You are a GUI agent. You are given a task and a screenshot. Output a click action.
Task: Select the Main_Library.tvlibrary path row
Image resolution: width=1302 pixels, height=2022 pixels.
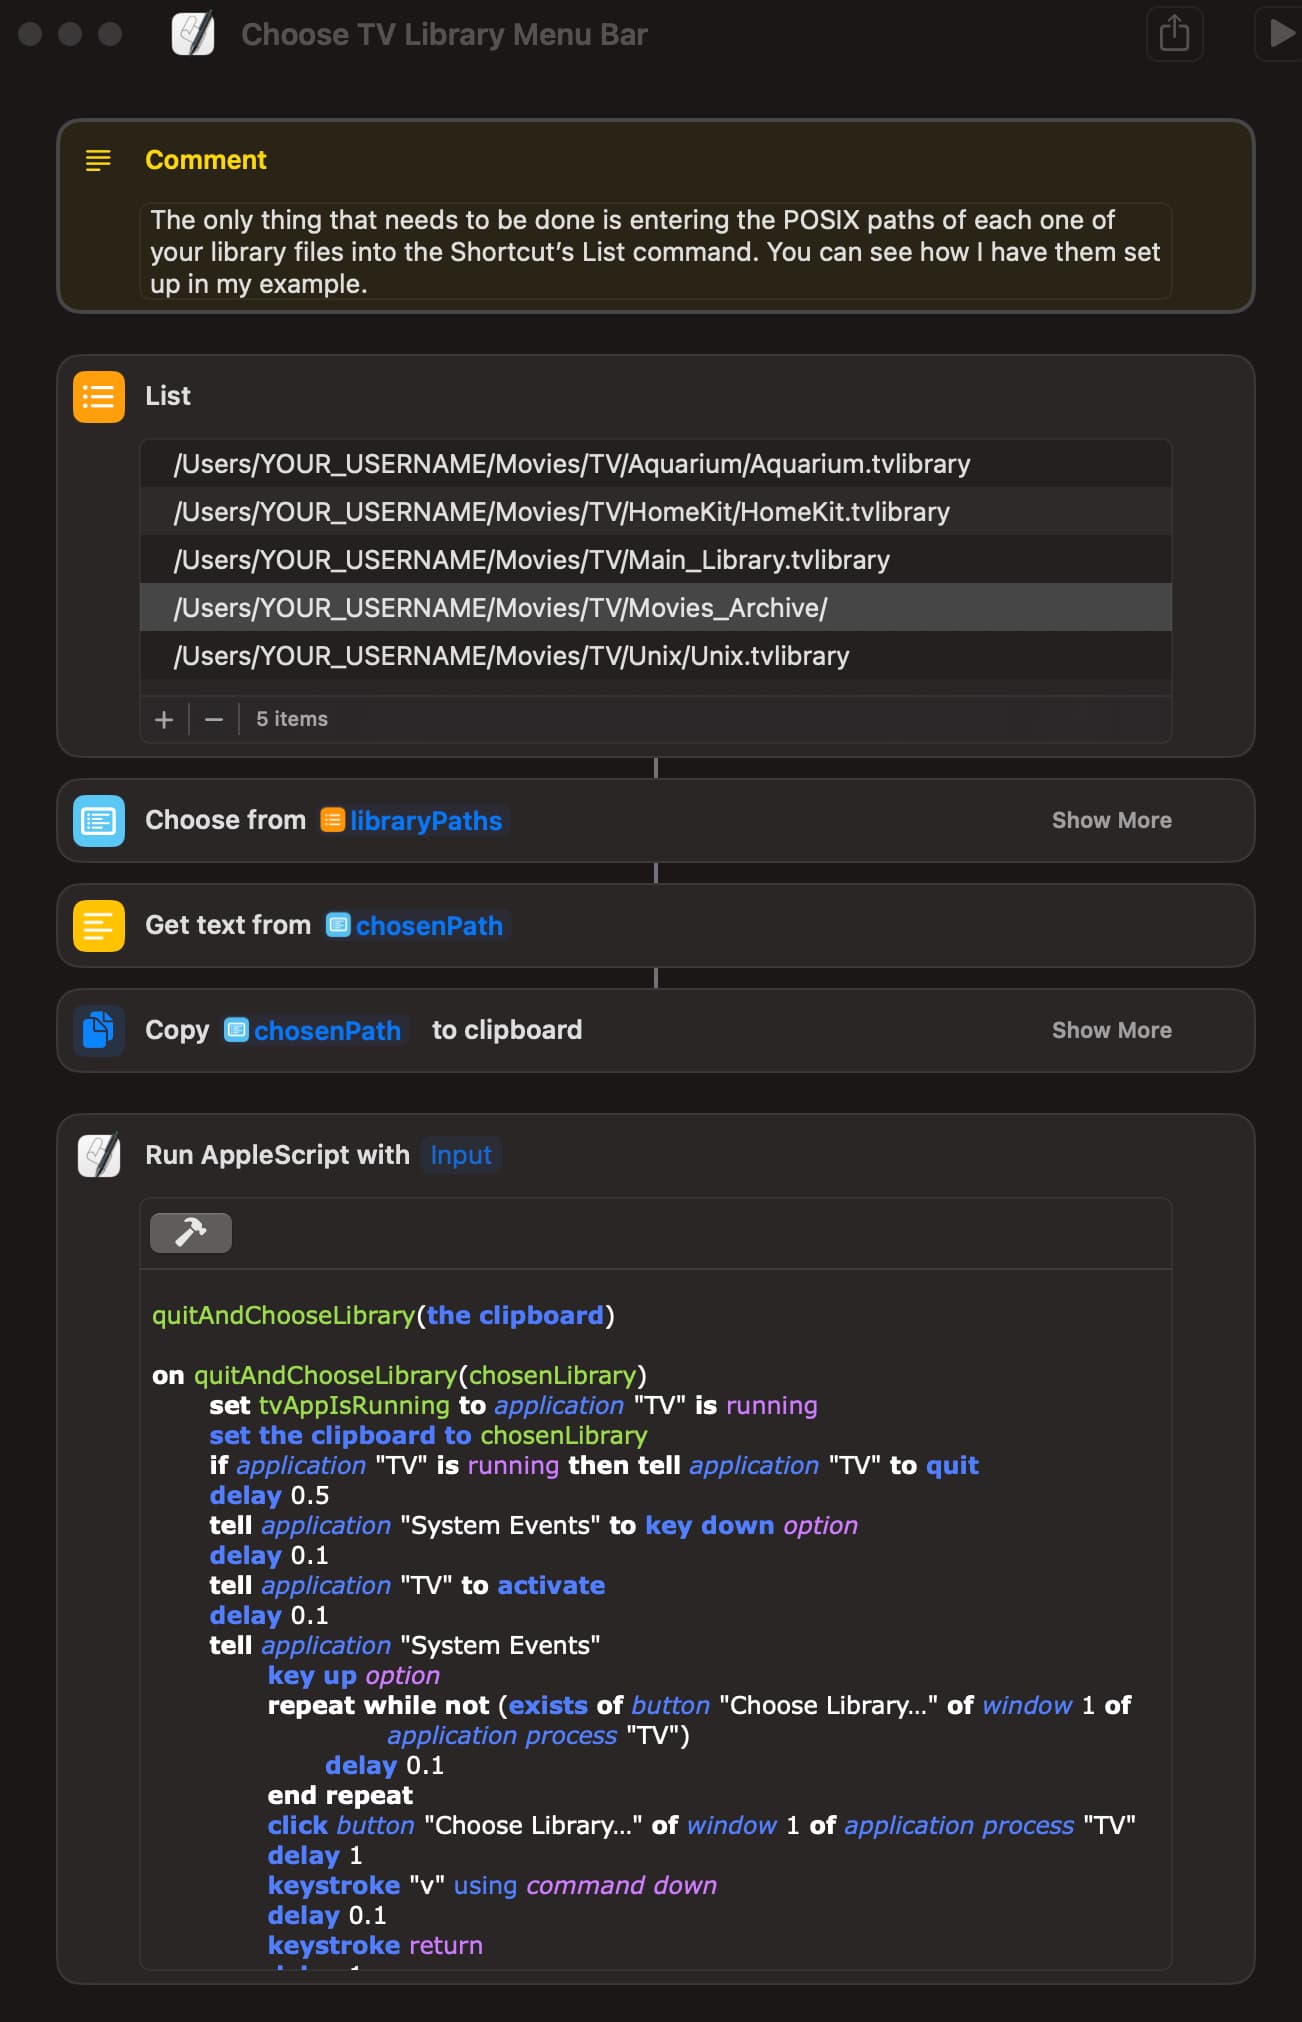click(x=656, y=560)
